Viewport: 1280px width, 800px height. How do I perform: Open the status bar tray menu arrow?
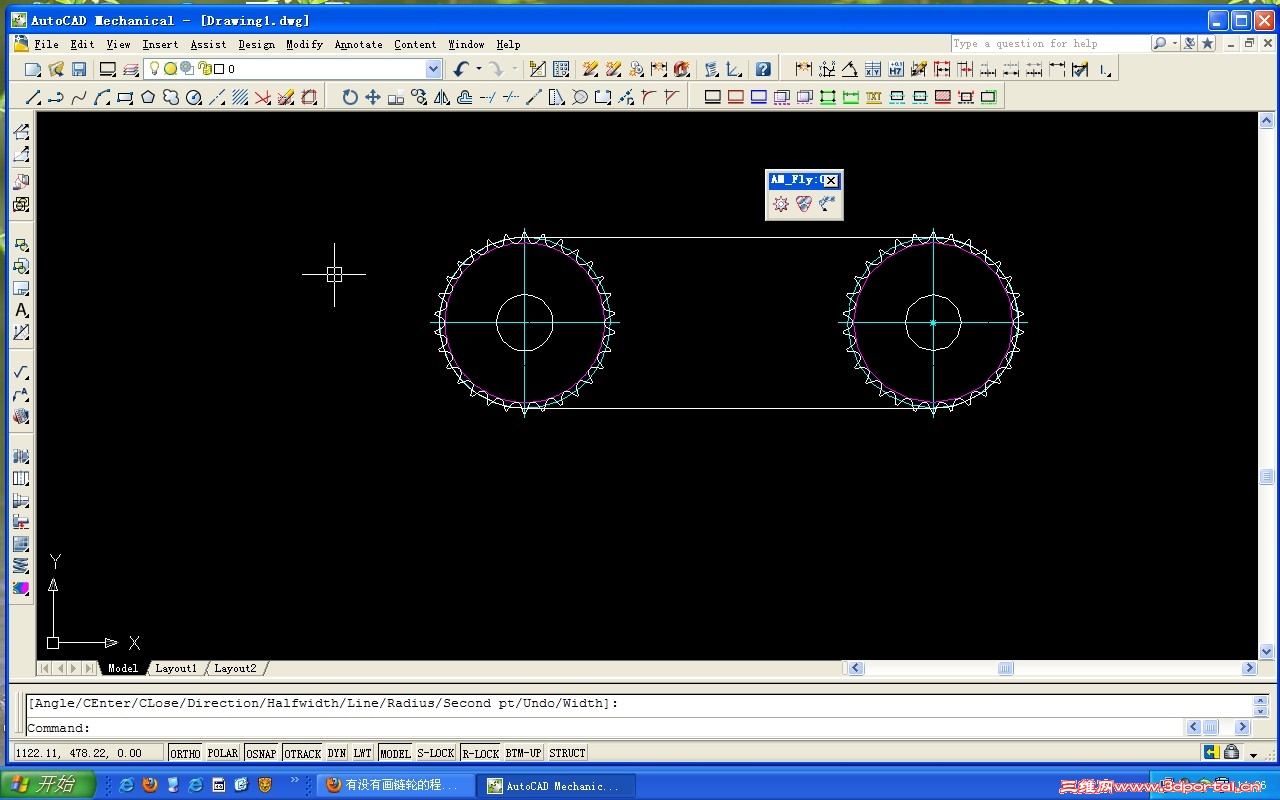point(1254,754)
